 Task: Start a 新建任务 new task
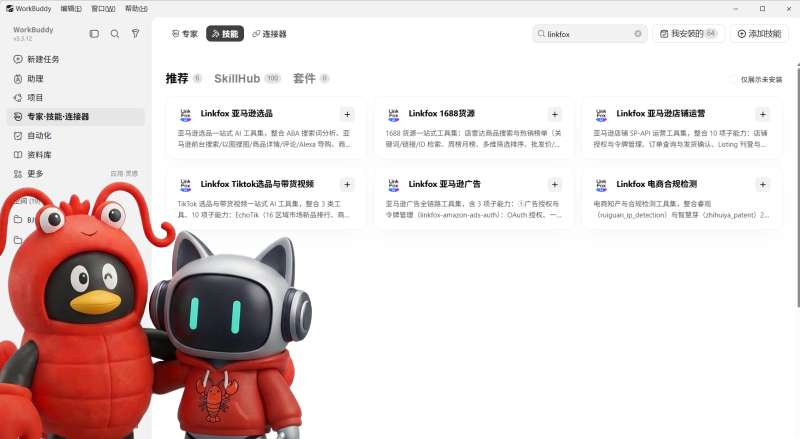point(76,59)
